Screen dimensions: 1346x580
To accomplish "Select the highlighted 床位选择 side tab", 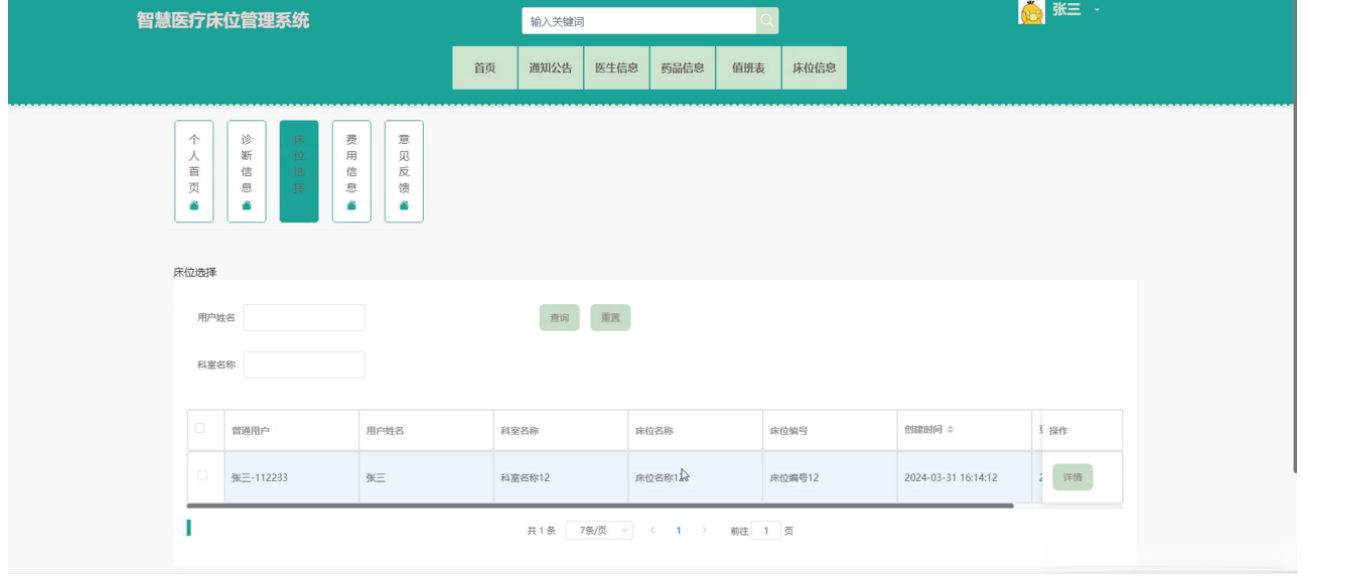I will 299,171.
